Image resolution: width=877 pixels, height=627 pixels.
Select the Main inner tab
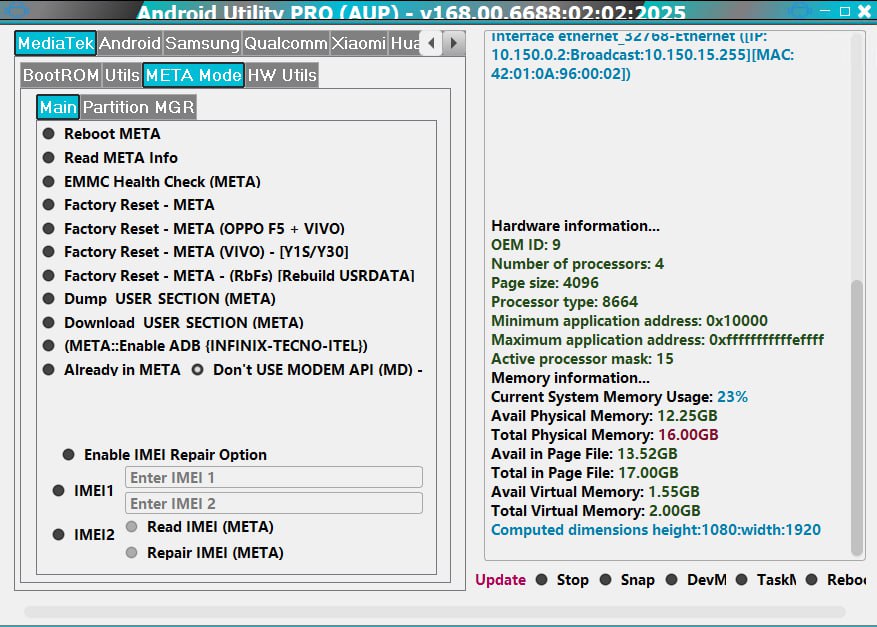58,107
